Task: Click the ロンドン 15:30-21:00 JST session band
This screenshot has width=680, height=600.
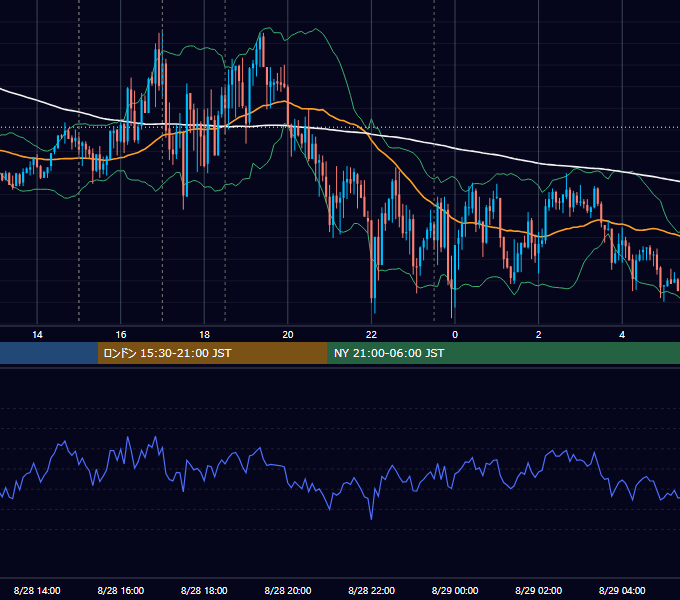Action: pos(212,353)
